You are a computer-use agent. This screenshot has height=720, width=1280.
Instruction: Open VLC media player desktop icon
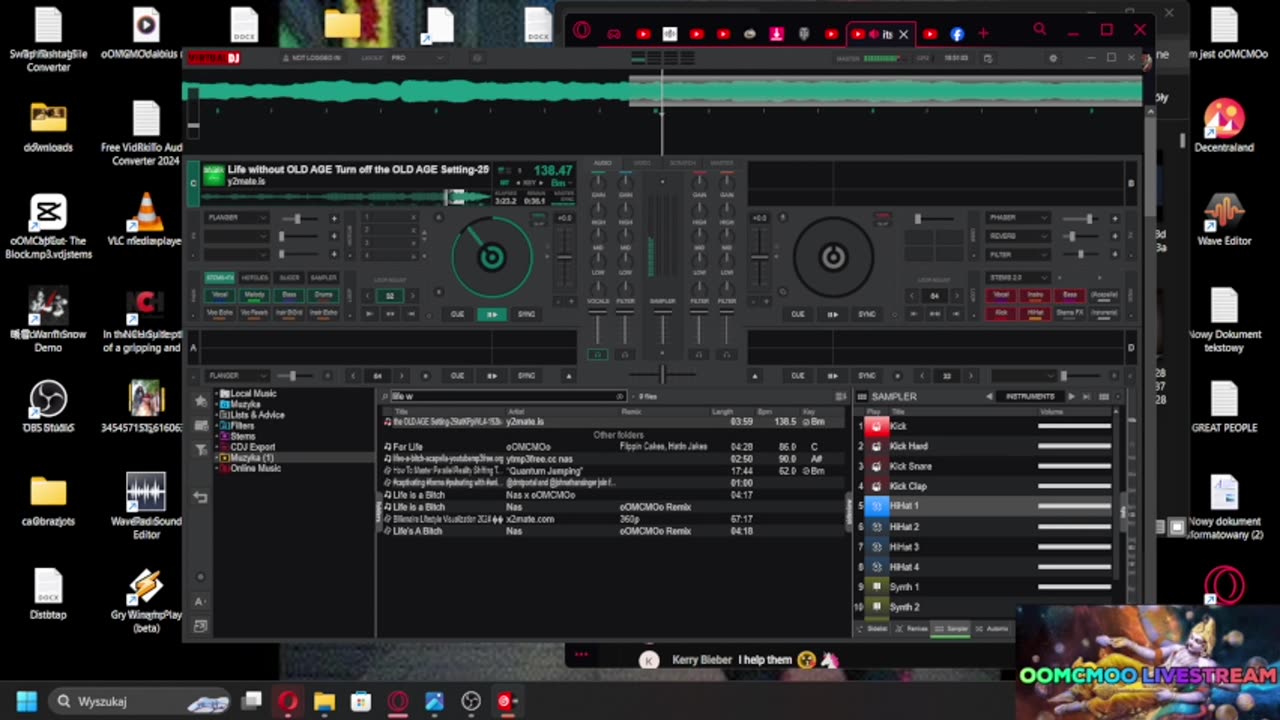(146, 220)
